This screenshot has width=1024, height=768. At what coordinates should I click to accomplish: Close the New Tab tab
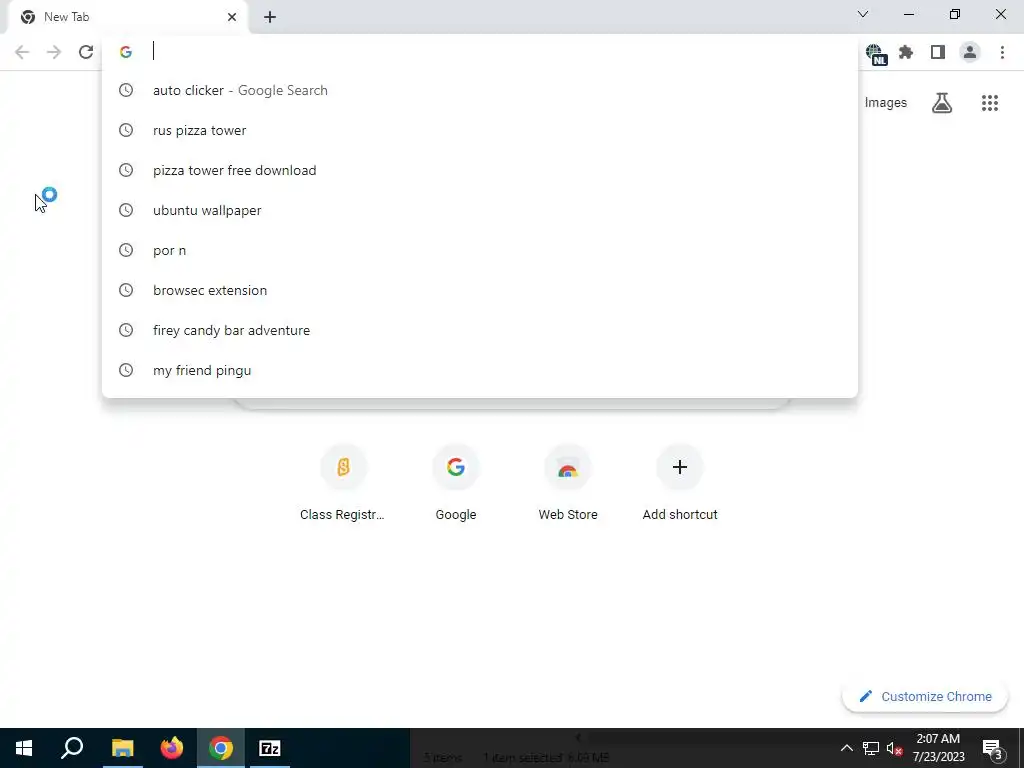pos(232,17)
